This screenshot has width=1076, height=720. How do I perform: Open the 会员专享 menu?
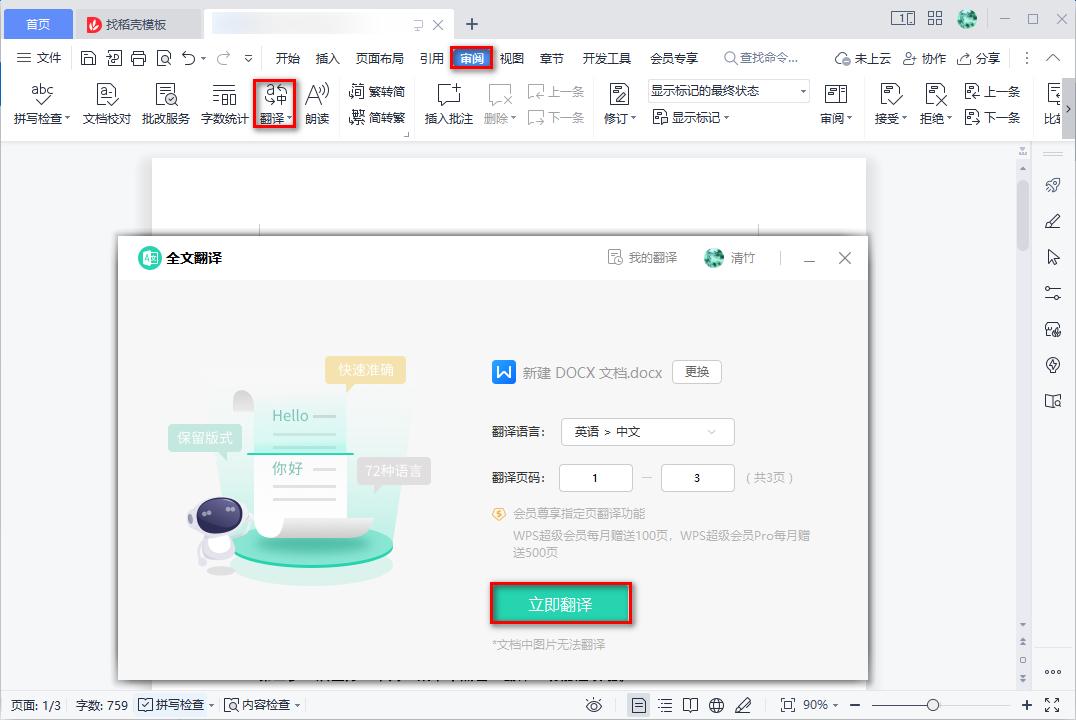click(675, 58)
